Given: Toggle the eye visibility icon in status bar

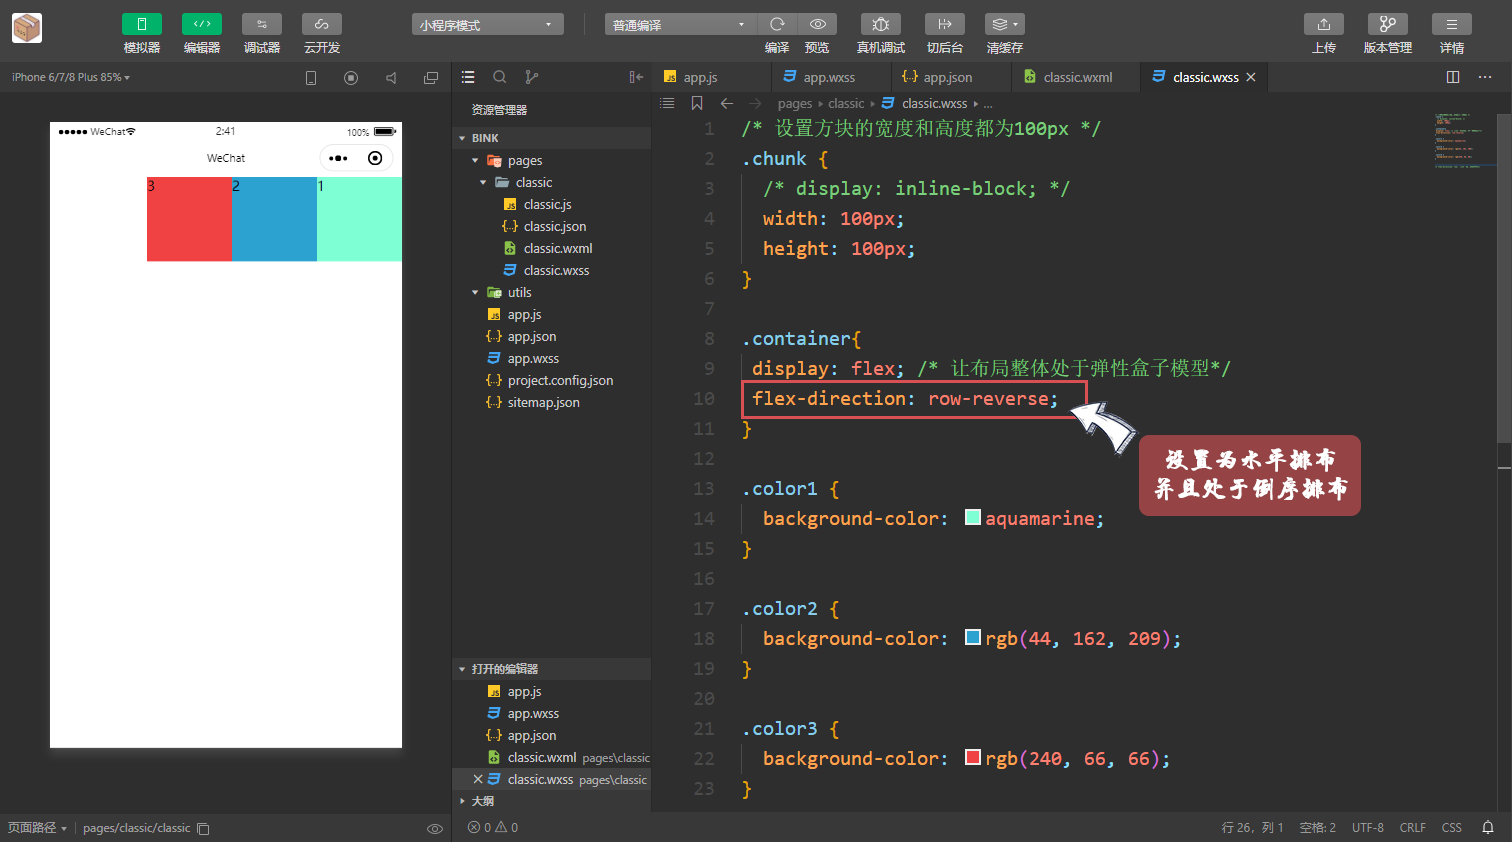Looking at the screenshot, I should 435,828.
